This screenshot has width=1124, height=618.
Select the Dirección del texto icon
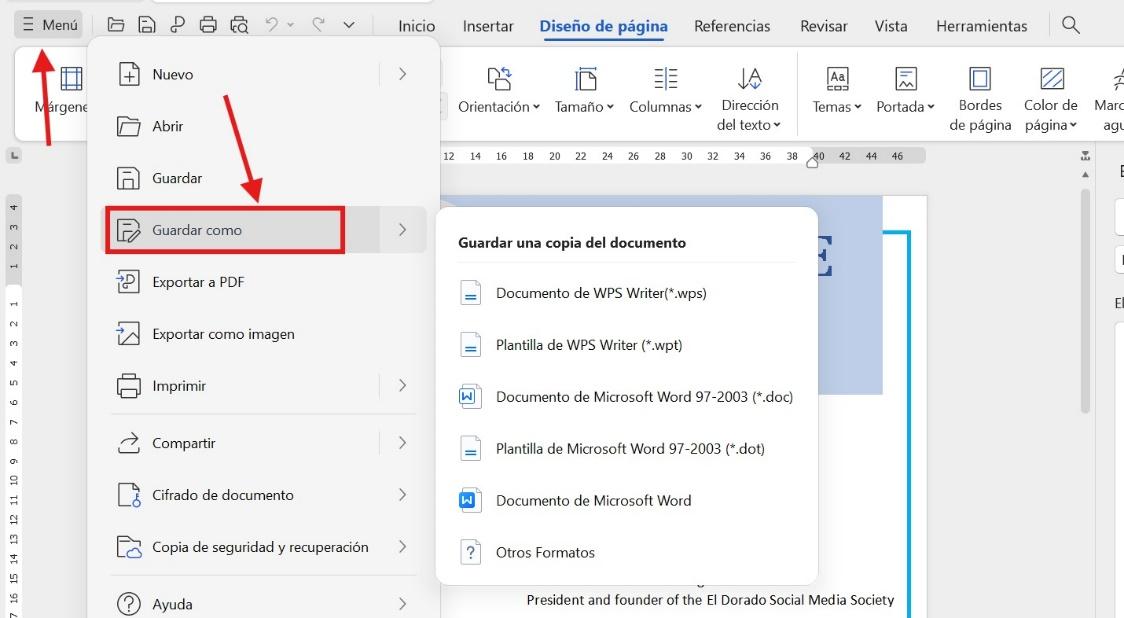tap(750, 94)
